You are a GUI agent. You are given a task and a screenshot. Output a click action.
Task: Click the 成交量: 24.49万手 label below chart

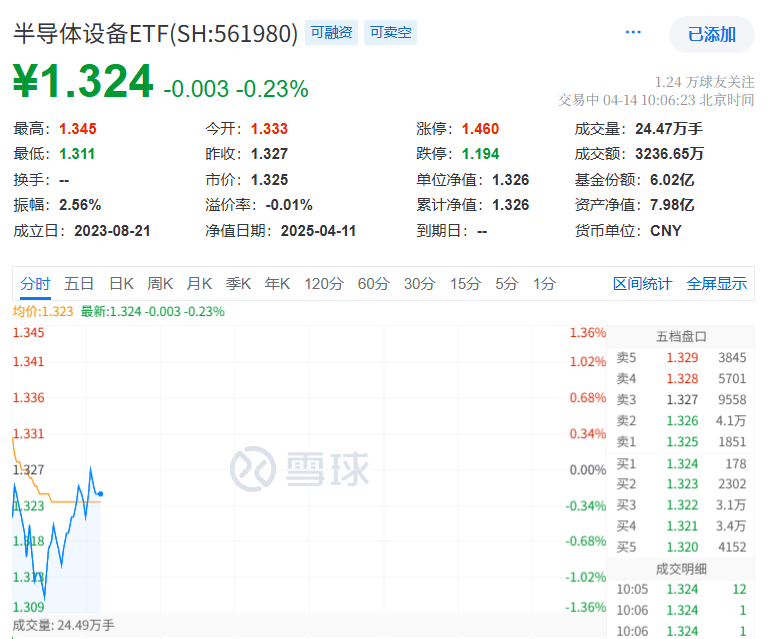64,625
